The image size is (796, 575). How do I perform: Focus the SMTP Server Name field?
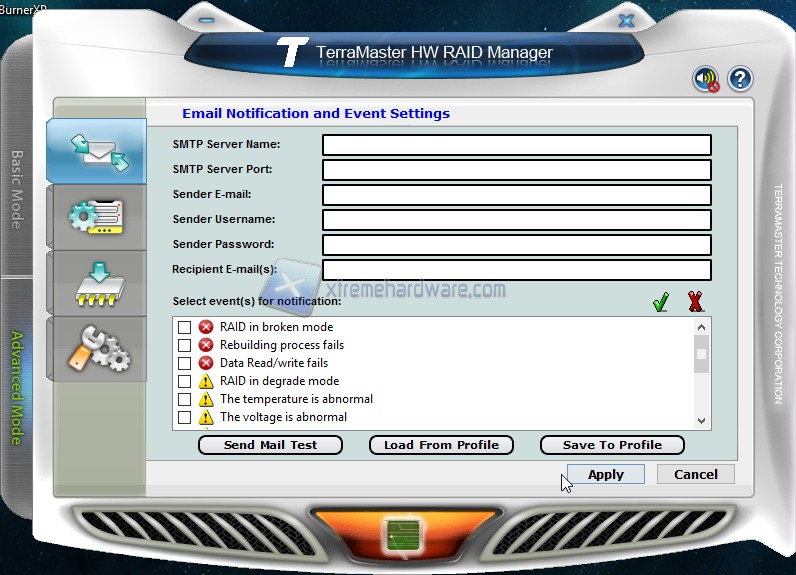[516, 145]
